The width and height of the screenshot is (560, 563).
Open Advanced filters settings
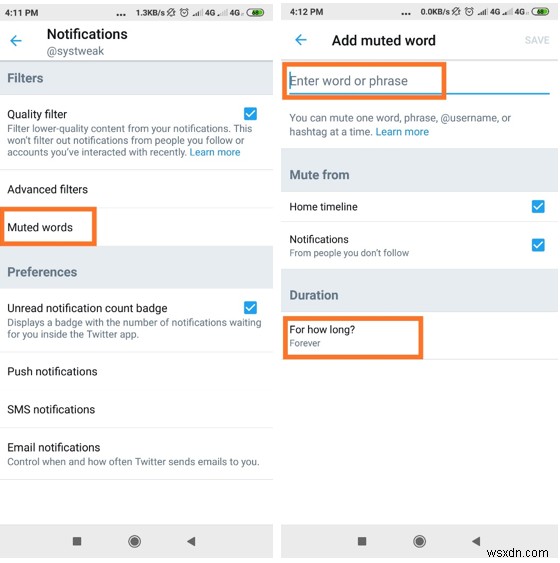[x=136, y=189]
